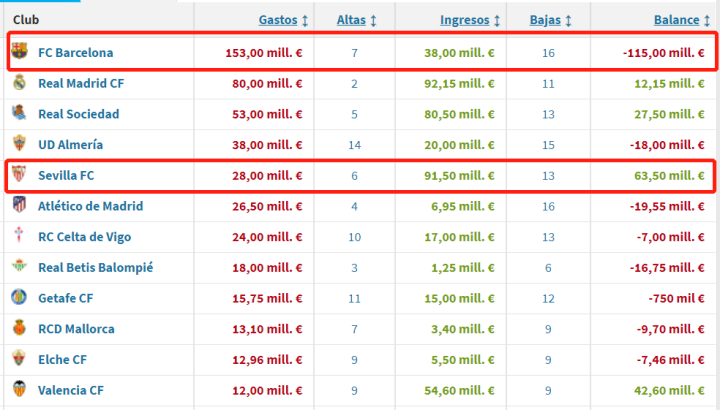Click Sevilla's 91,50 mill. € income
Image resolution: width=720 pixels, height=410 pixels.
(459, 175)
